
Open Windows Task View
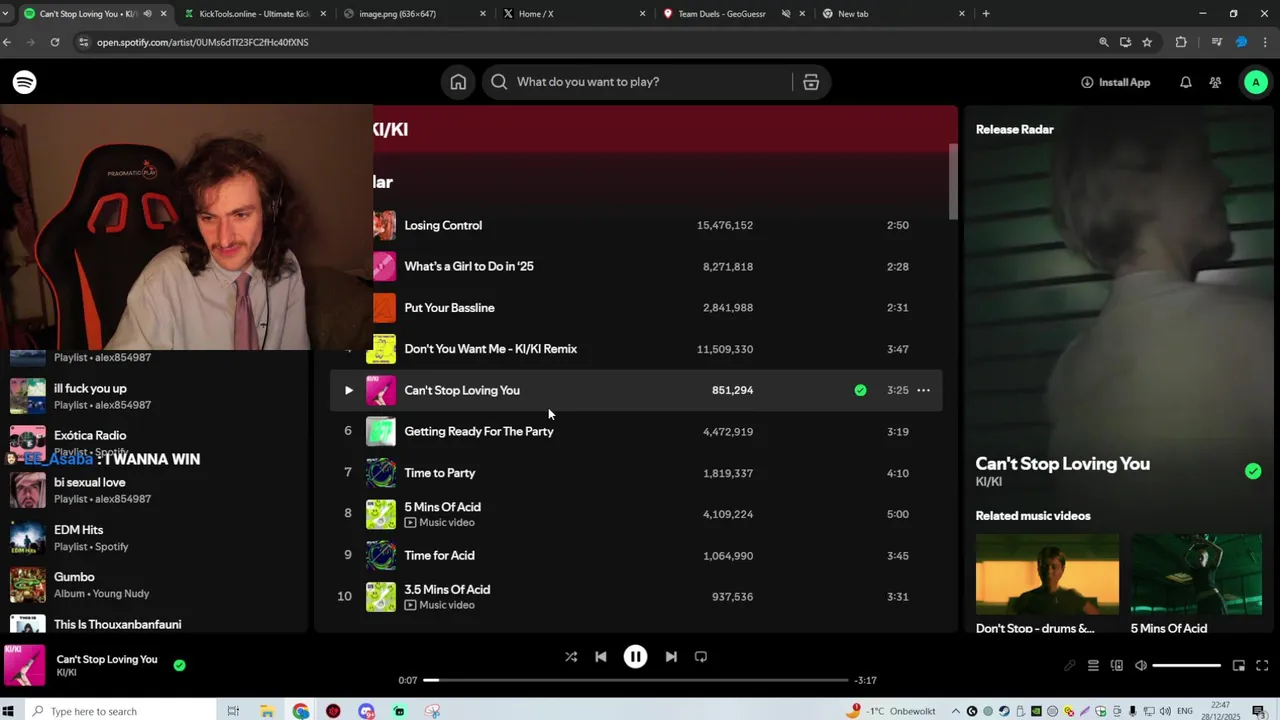coord(233,711)
